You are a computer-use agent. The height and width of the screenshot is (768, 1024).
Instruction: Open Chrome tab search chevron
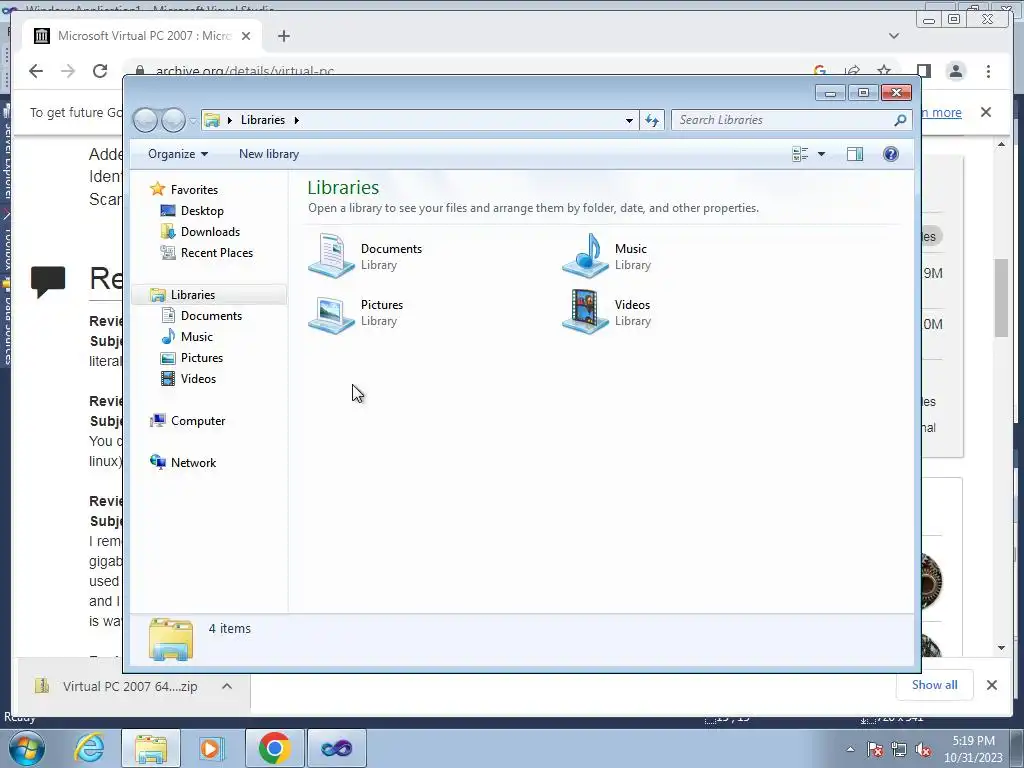coord(894,36)
